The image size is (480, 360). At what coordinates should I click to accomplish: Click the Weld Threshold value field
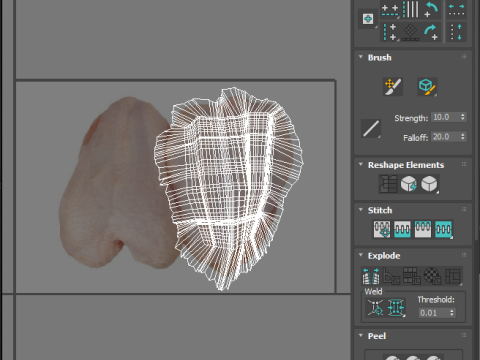pos(433,313)
